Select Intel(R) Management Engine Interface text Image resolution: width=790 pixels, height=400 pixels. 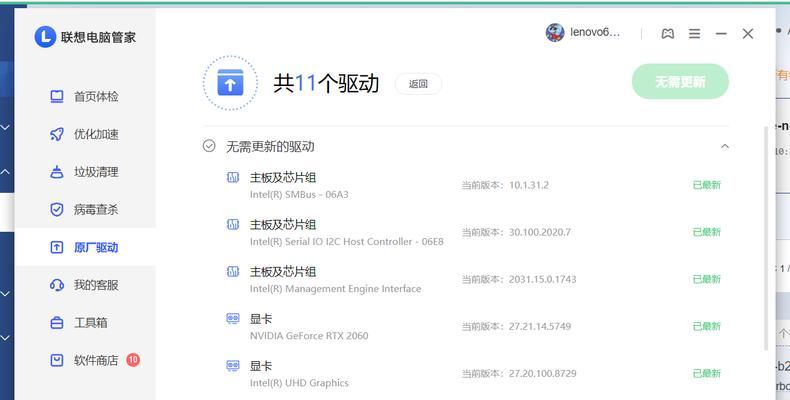click(336, 289)
